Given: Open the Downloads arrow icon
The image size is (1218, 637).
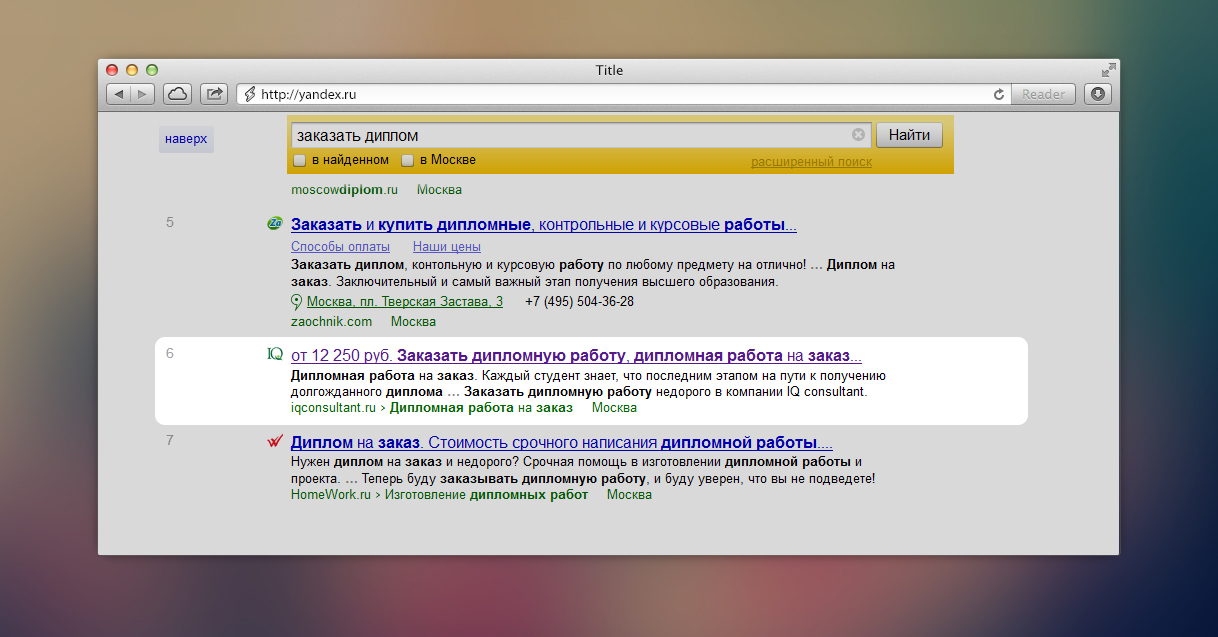Looking at the screenshot, I should (1098, 94).
